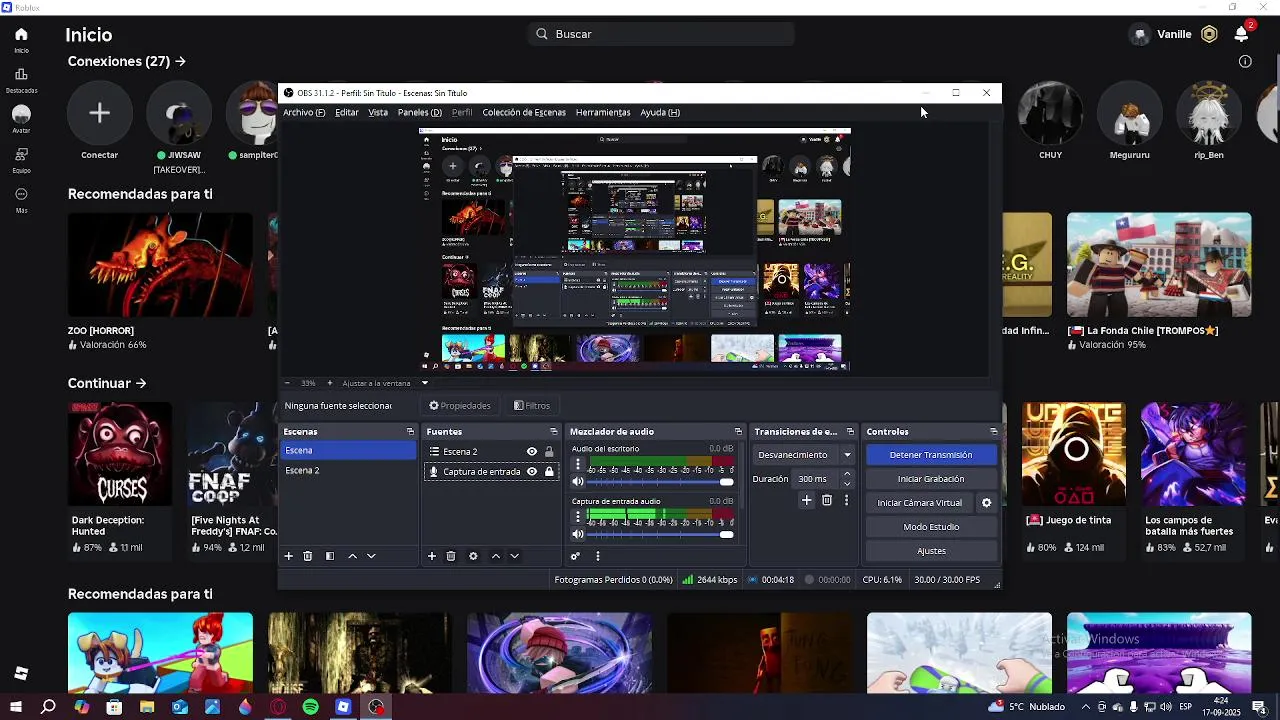Screen dimensions: 1280x720
Task: Remove selected source with trash icon
Action: click(451, 556)
